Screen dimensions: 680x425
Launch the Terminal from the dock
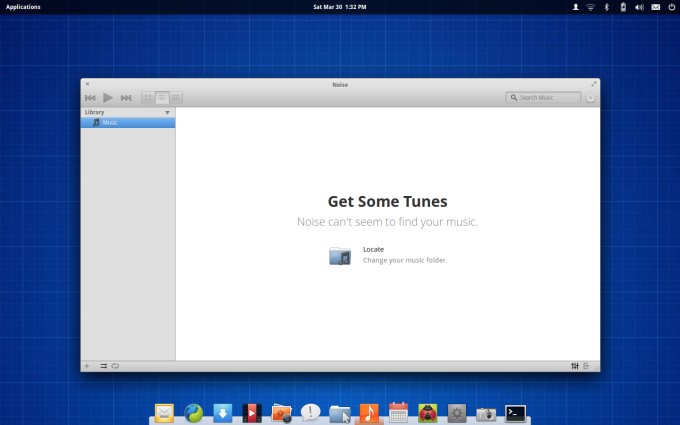tap(516, 413)
